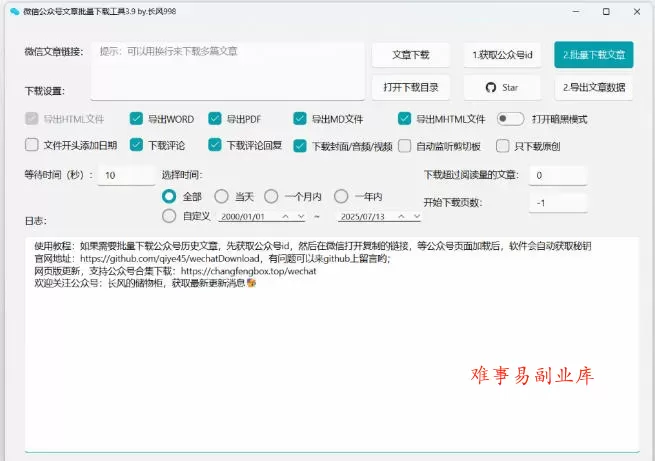Uncheck 下载评论回复 checkbox
This screenshot has height=461, width=655.
[x=215, y=145]
